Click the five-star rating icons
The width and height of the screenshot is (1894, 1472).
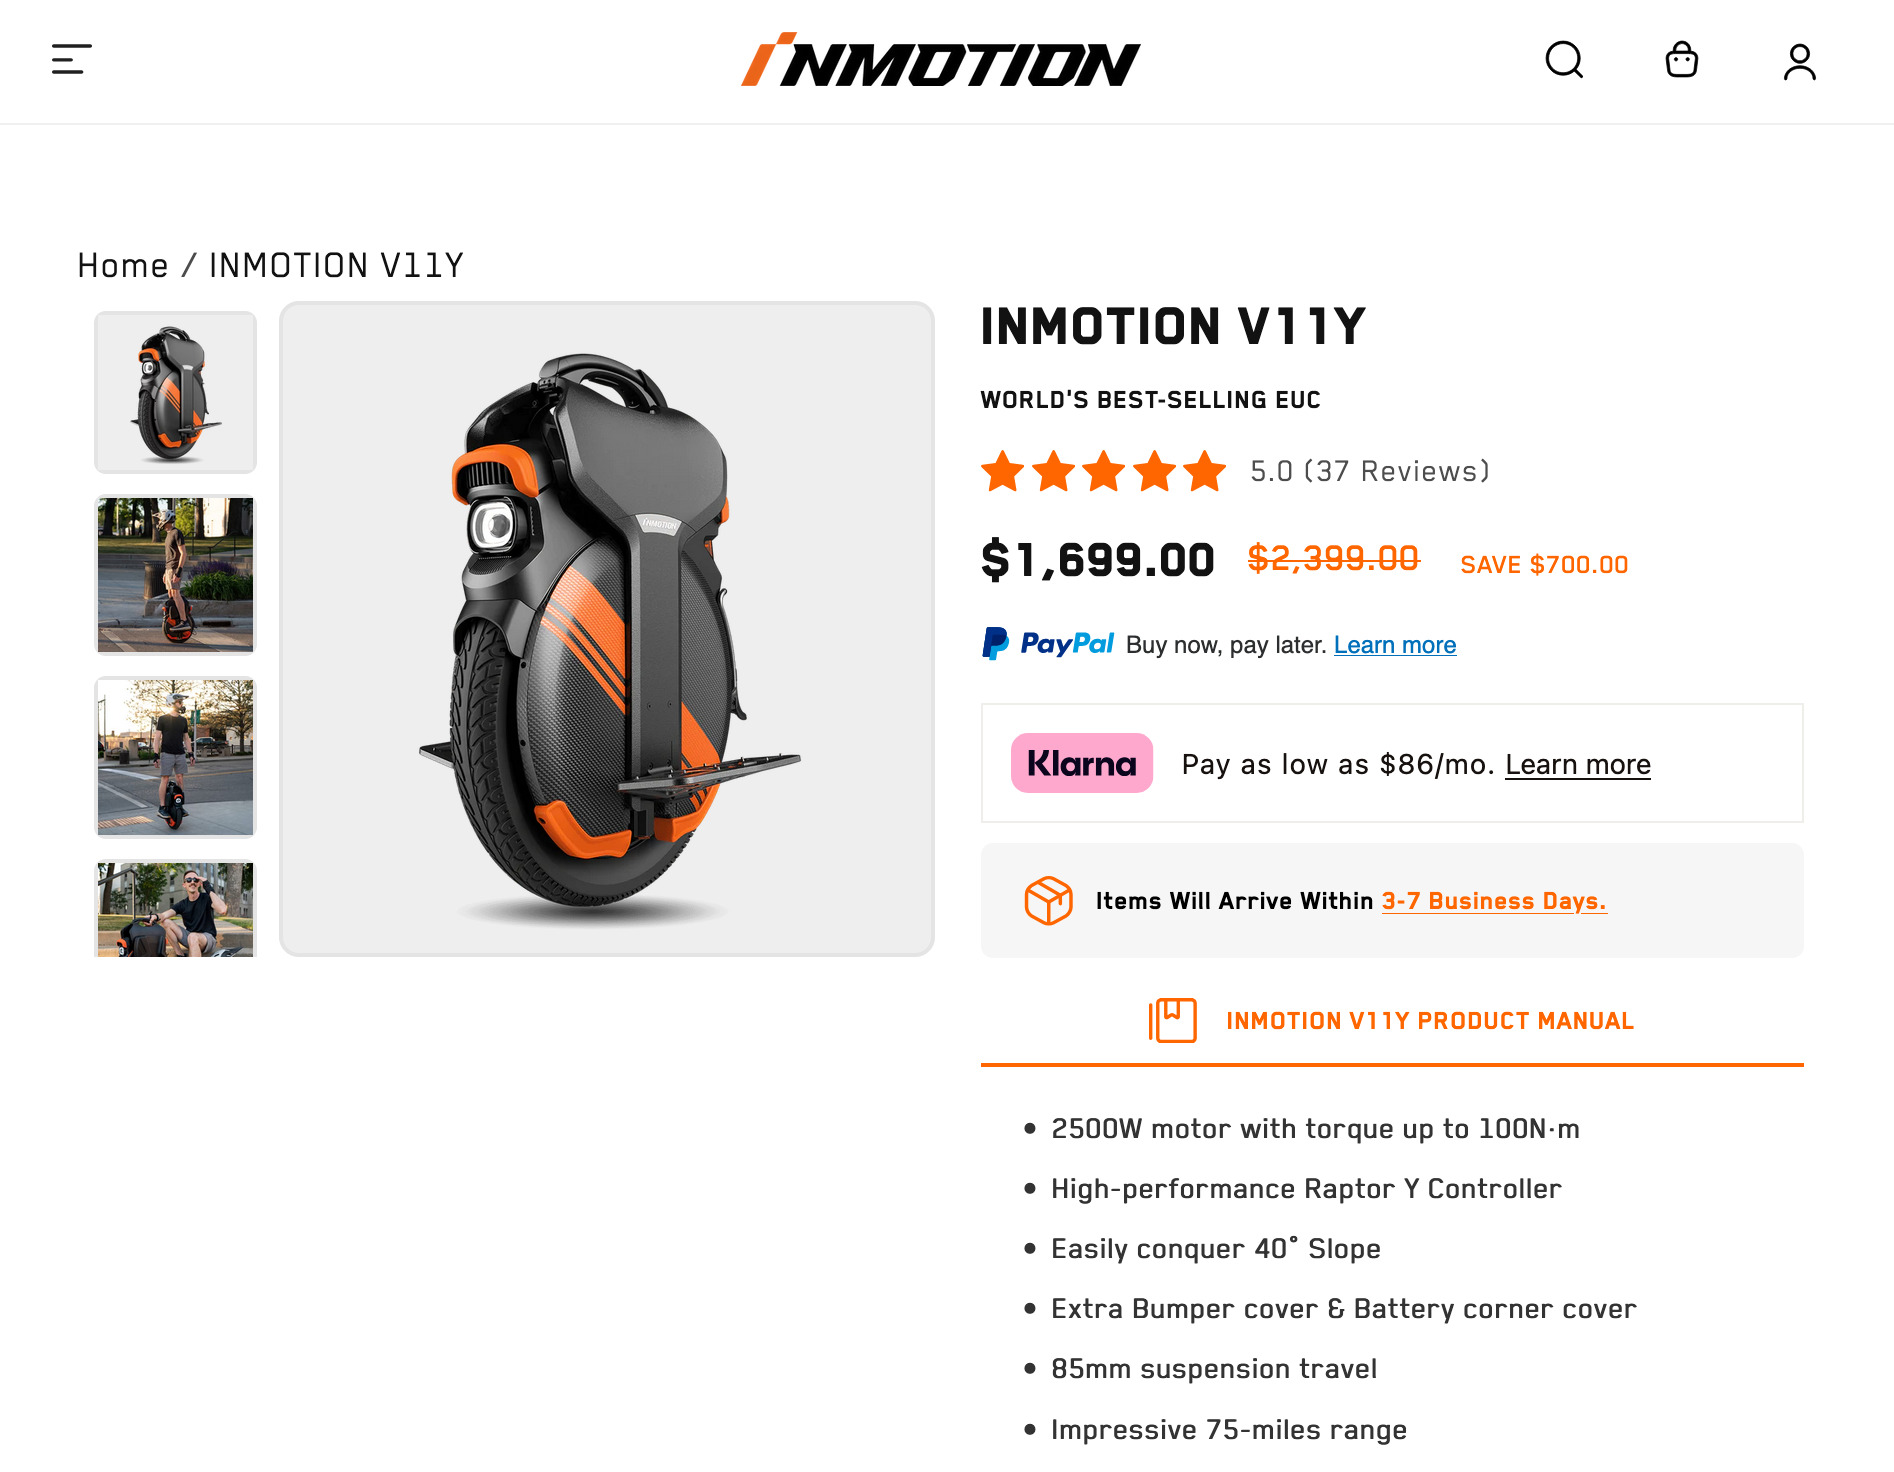1103,471
